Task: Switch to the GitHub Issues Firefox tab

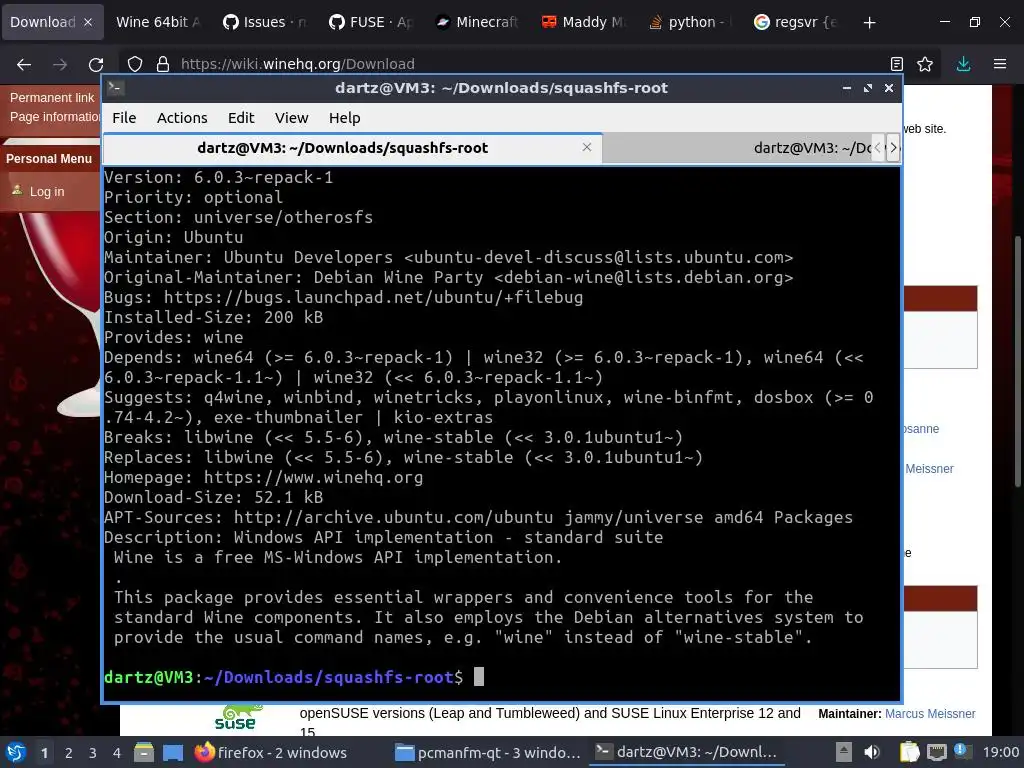Action: click(264, 22)
